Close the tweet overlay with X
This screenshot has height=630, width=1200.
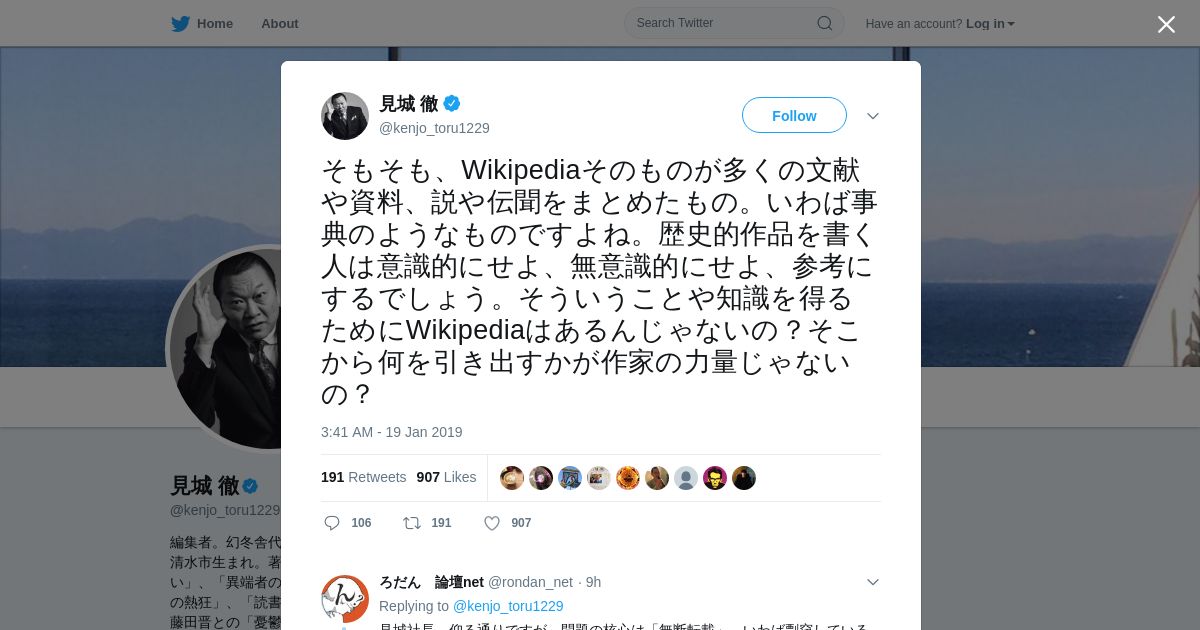coord(1166,24)
